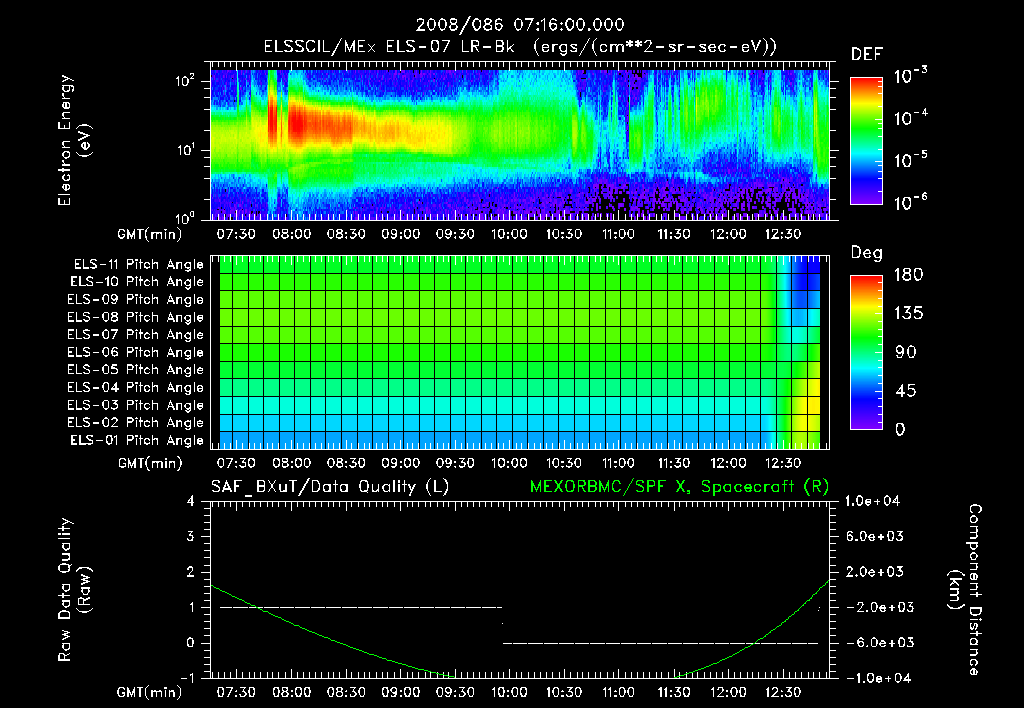Click the DEF color scale bar

pyautogui.click(x=866, y=140)
